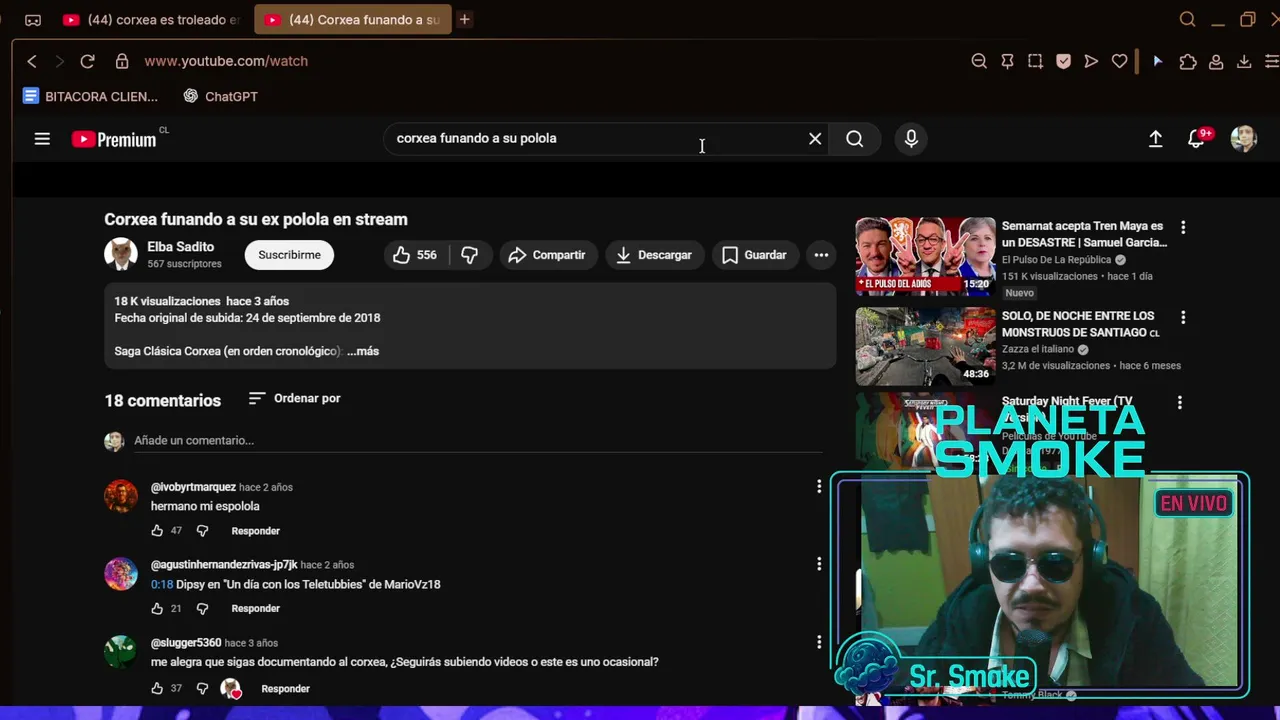This screenshot has width=1280, height=720.
Task: Open browser downloads icon
Action: [x=1244, y=61]
